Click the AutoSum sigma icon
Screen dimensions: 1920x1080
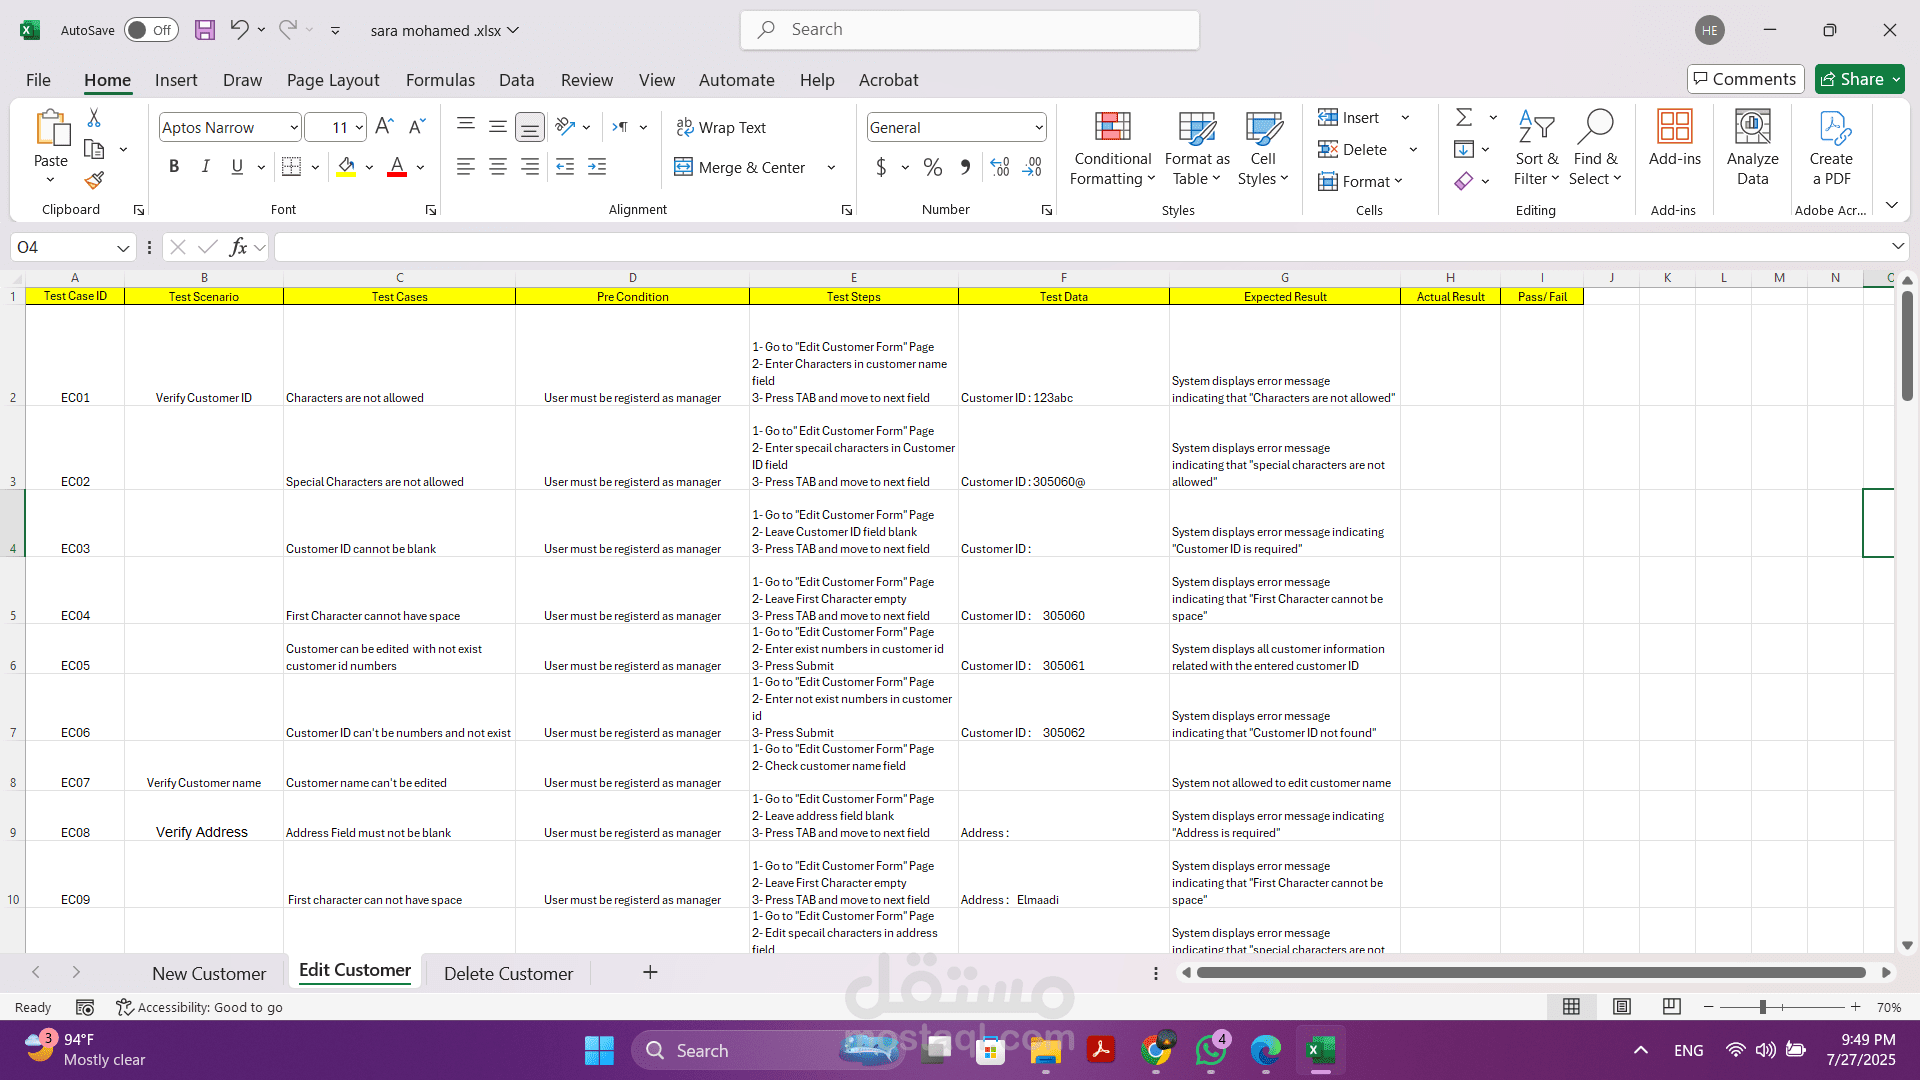pos(1464,118)
